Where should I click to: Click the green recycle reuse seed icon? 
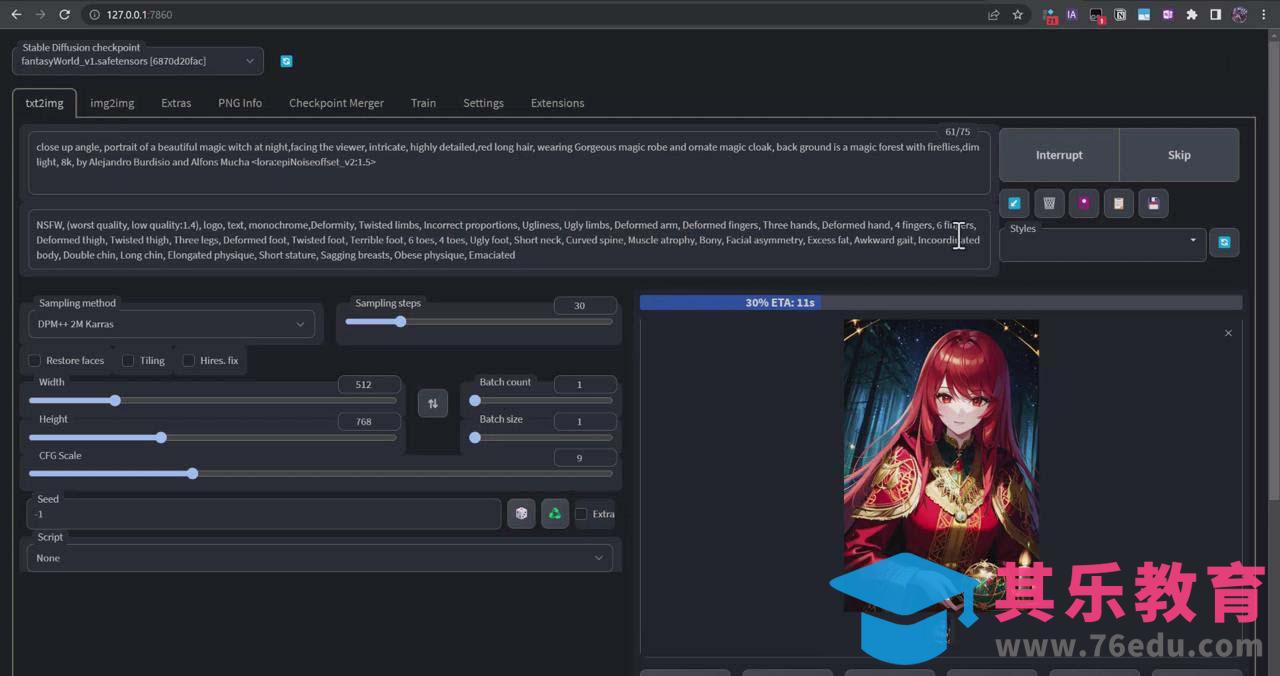554,513
